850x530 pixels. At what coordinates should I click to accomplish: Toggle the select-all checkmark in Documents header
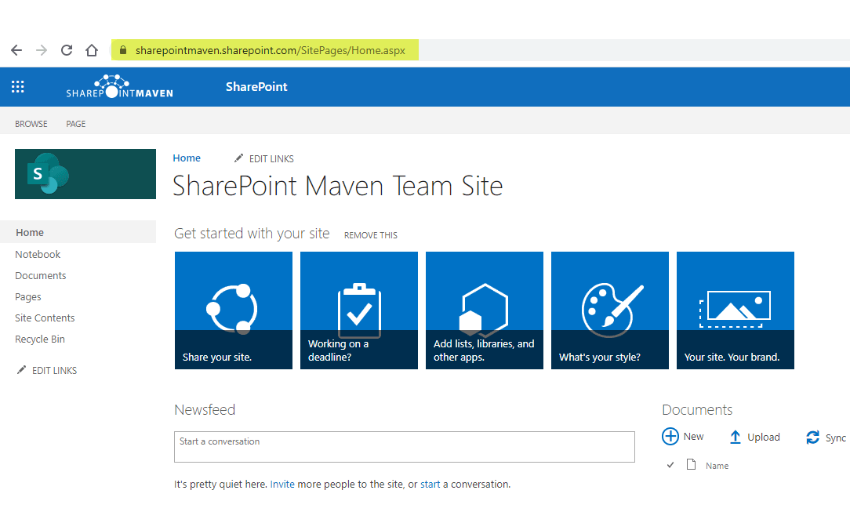tap(671, 465)
